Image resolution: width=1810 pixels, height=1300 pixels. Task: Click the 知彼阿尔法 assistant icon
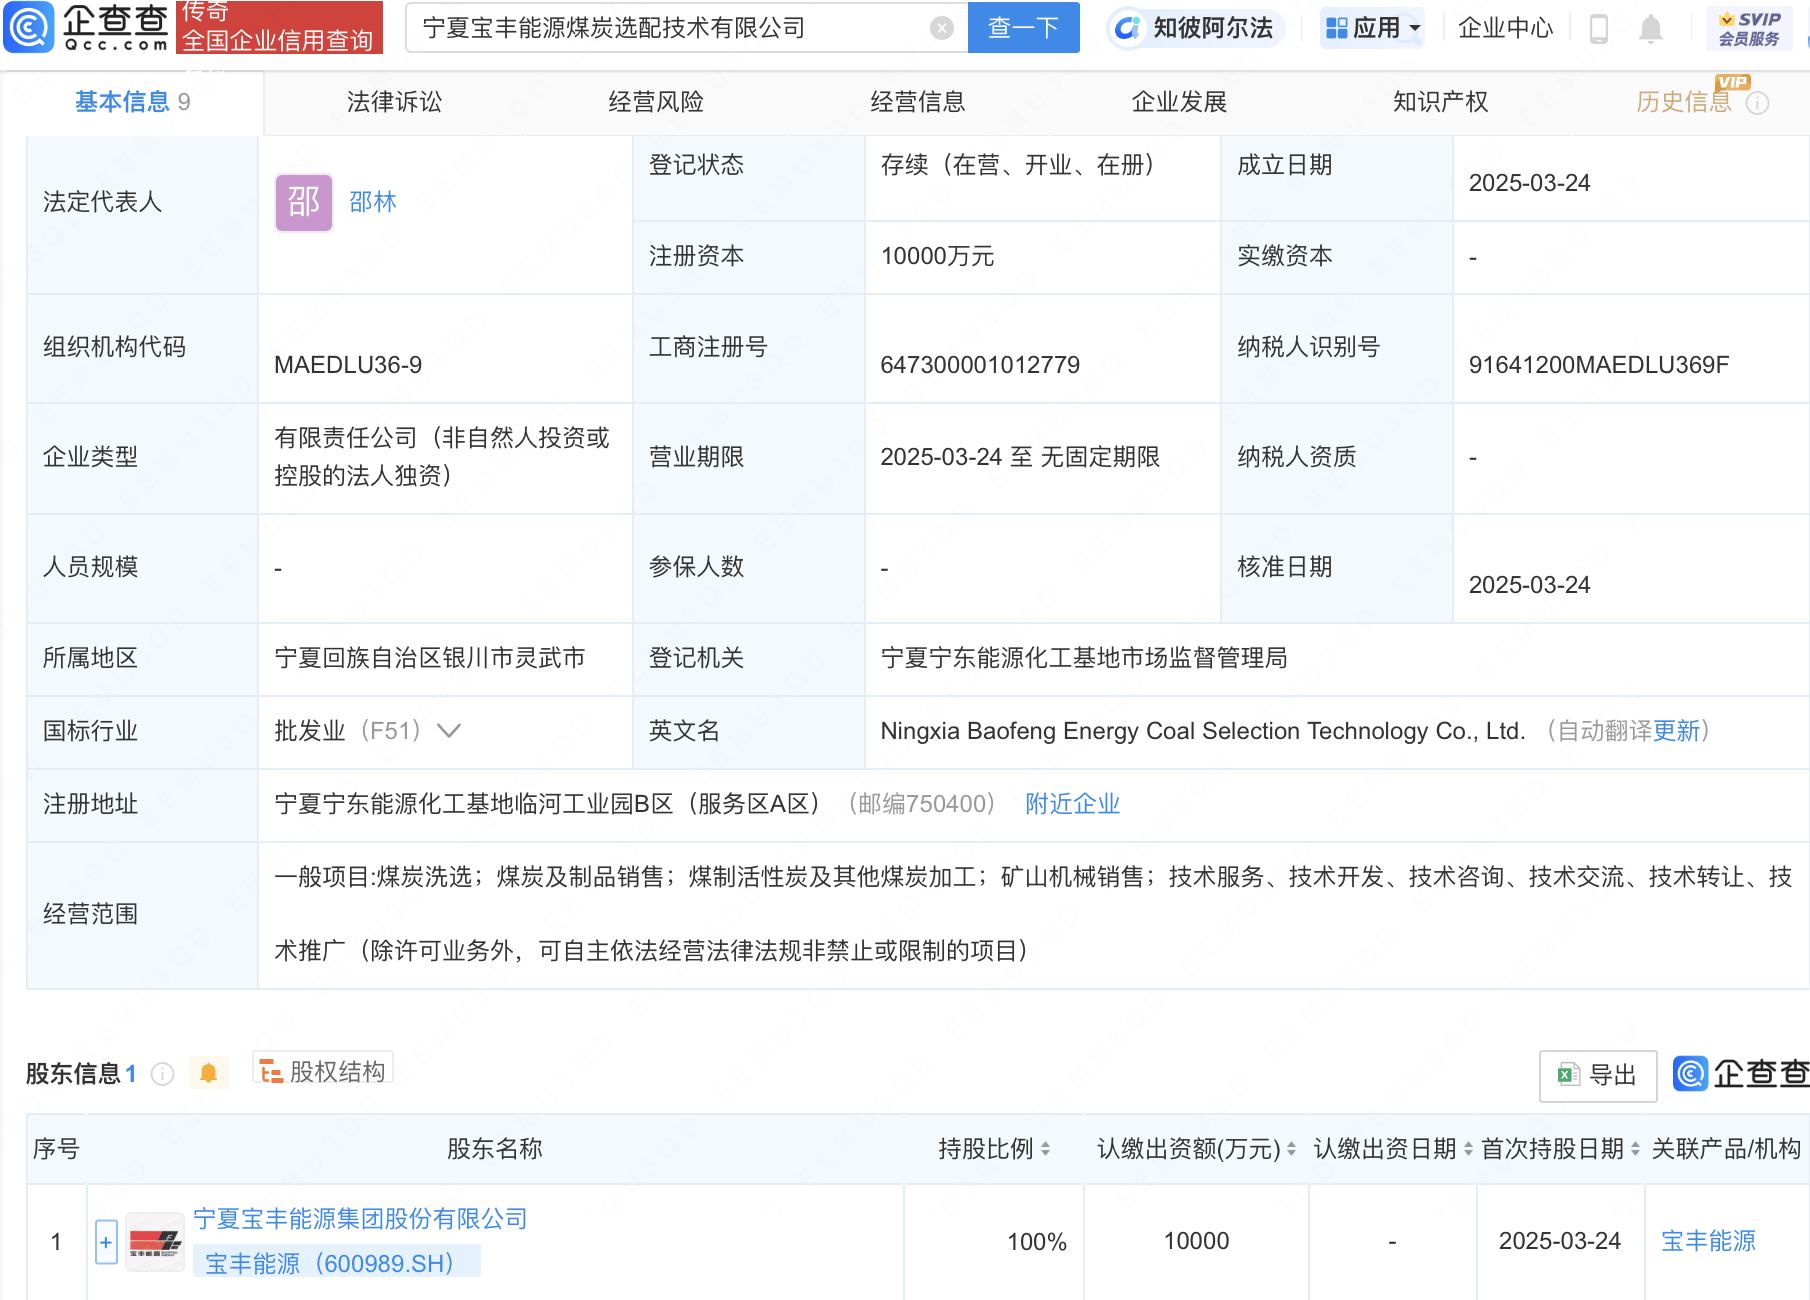pyautogui.click(x=1127, y=28)
